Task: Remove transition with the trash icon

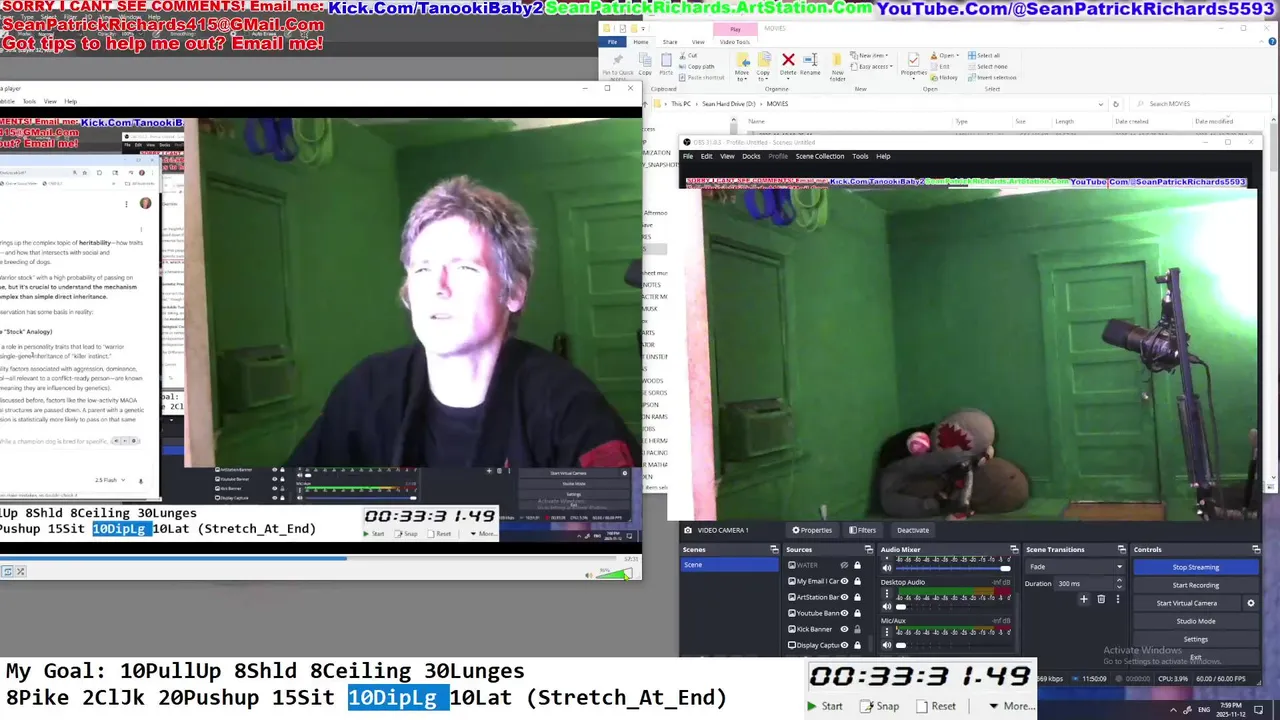Action: [1101, 599]
